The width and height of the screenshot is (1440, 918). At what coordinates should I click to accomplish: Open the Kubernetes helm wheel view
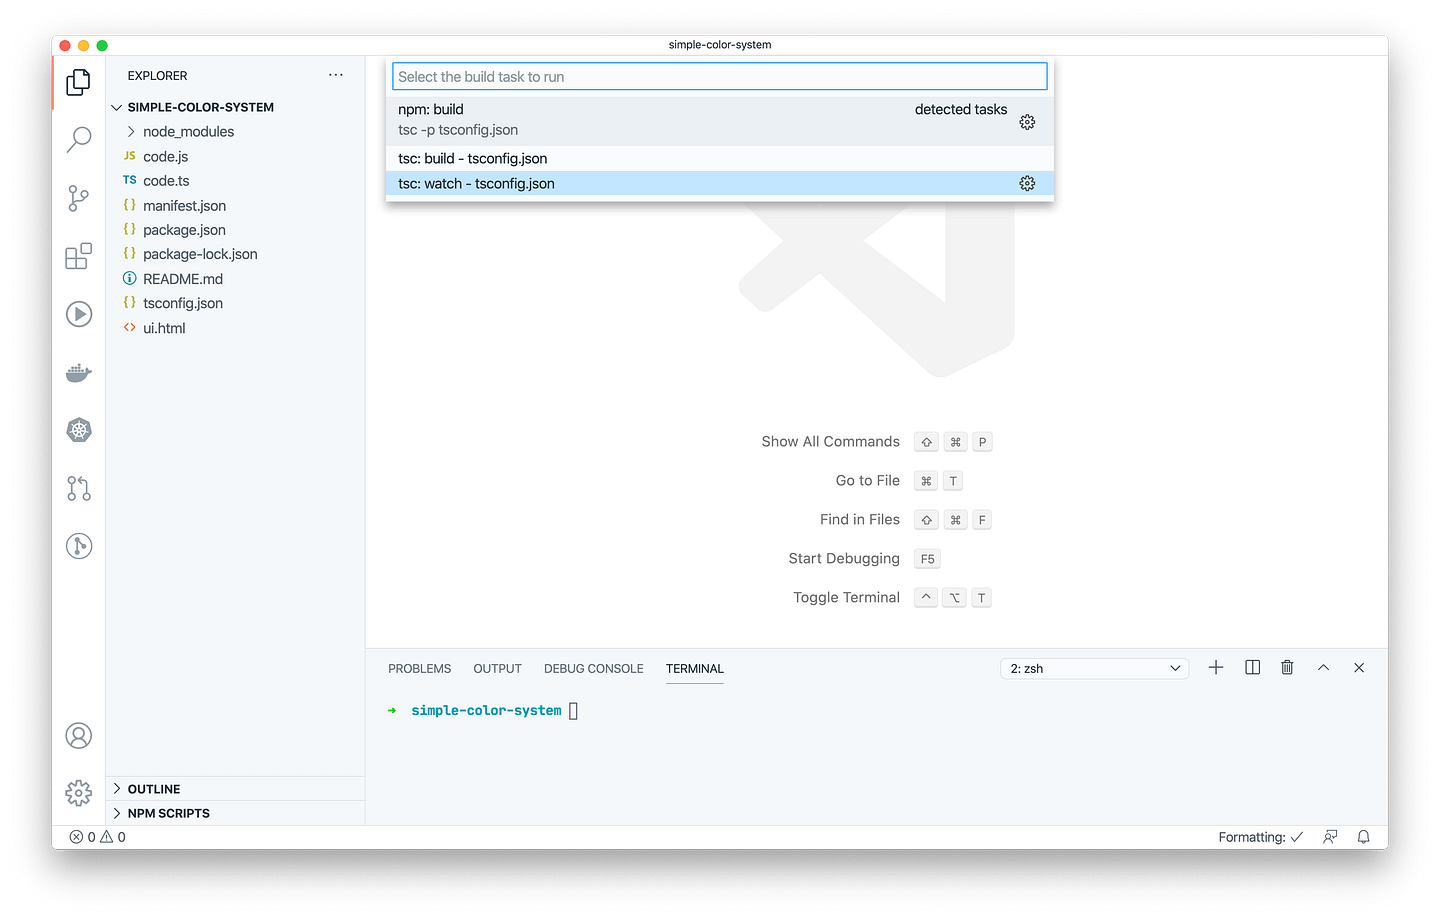(78, 430)
